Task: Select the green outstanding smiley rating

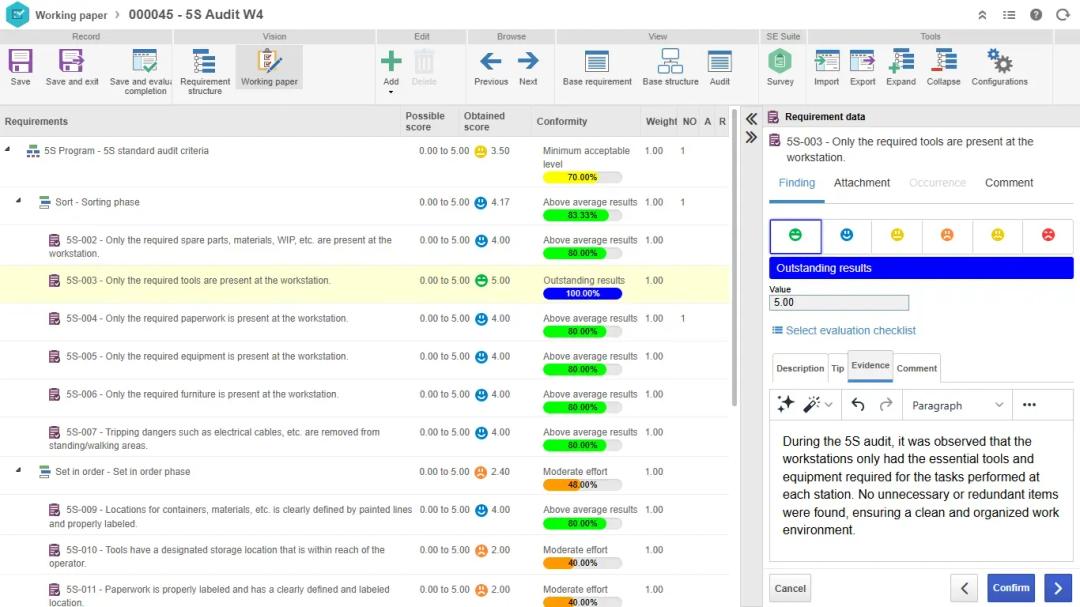Action: coord(795,235)
